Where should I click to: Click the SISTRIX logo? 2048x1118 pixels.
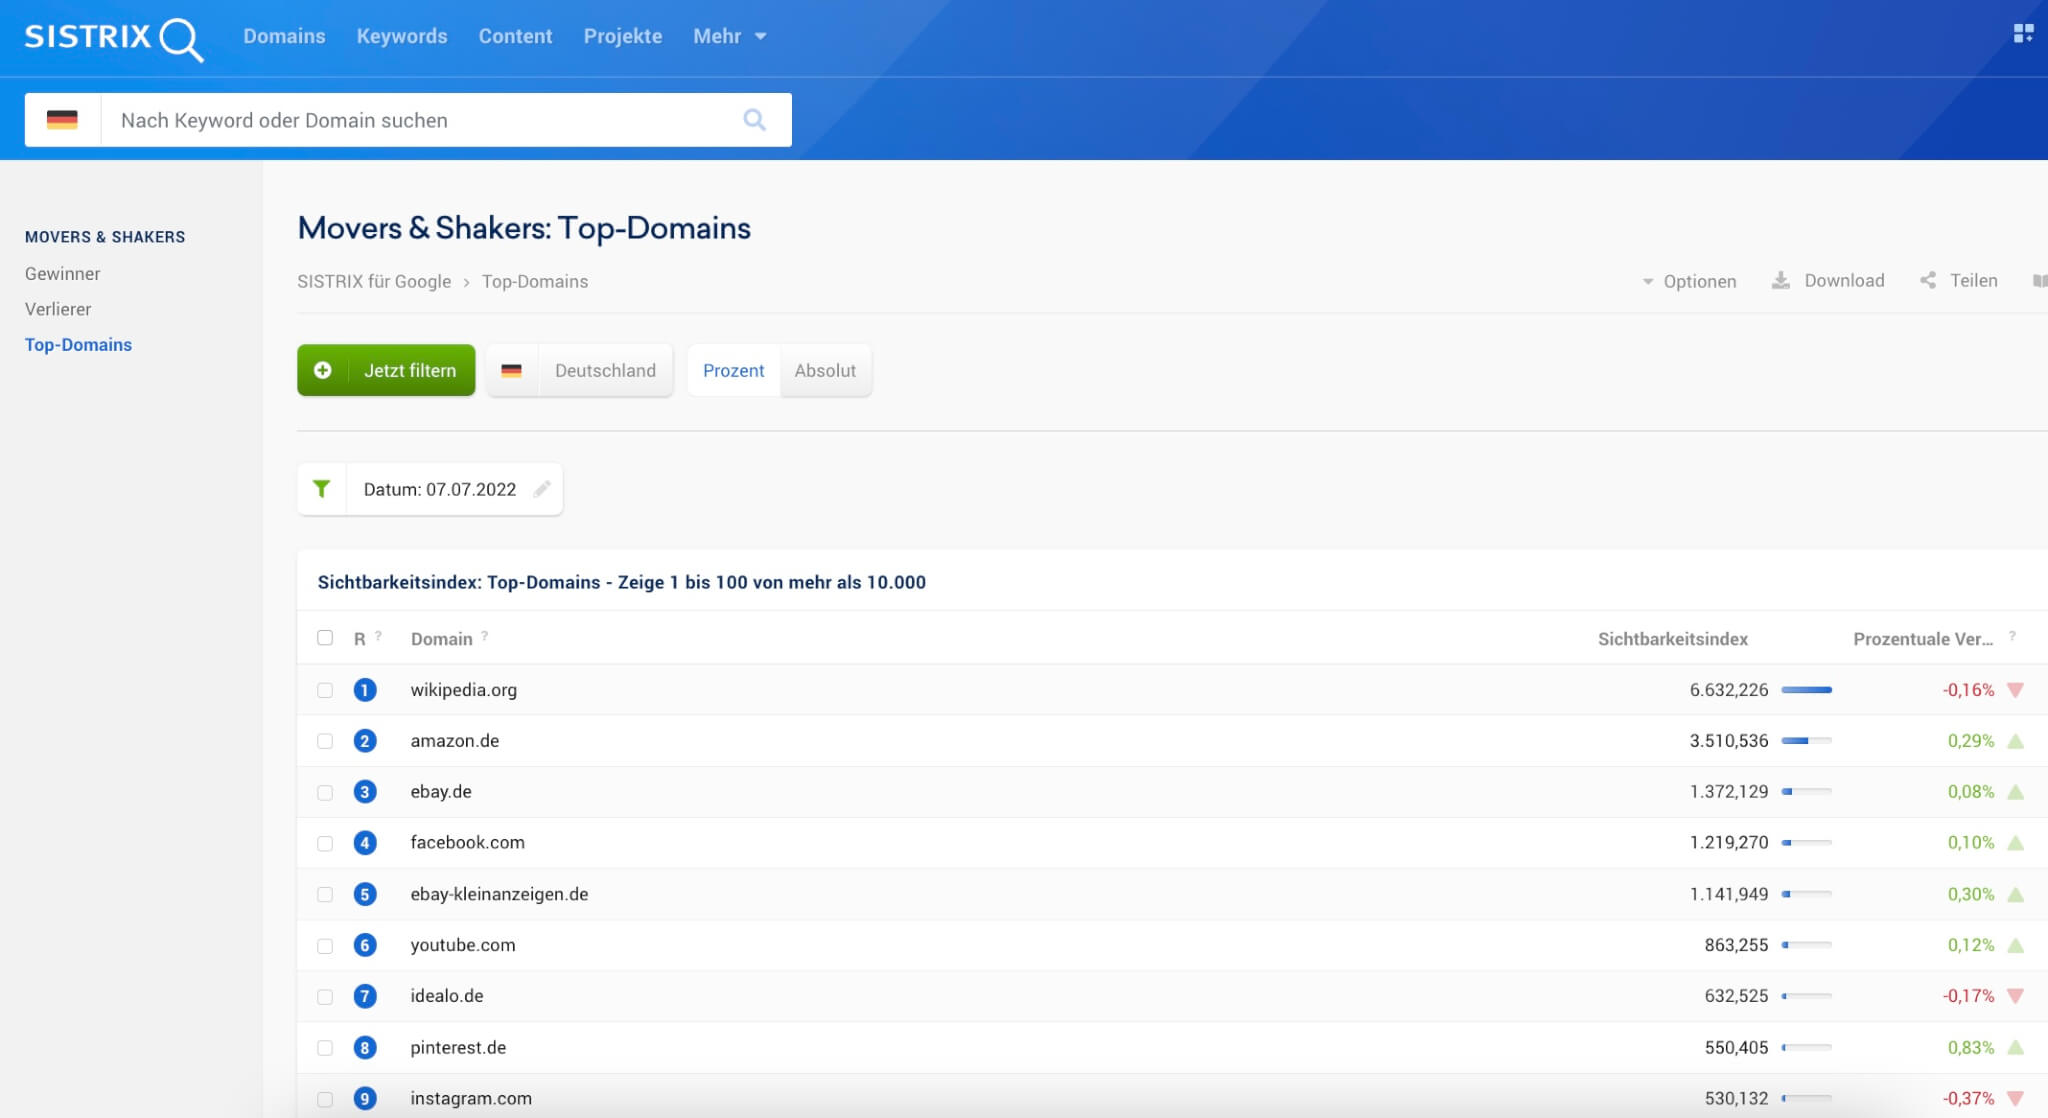tap(113, 38)
